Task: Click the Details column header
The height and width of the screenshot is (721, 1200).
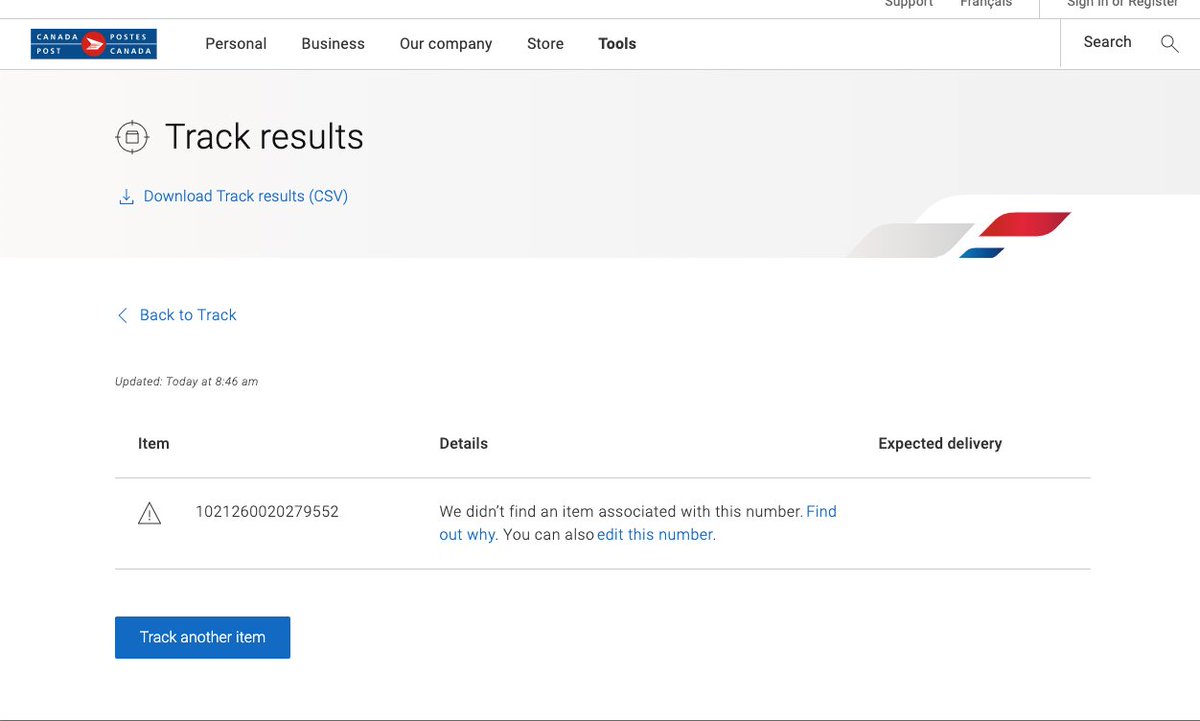Action: (464, 444)
